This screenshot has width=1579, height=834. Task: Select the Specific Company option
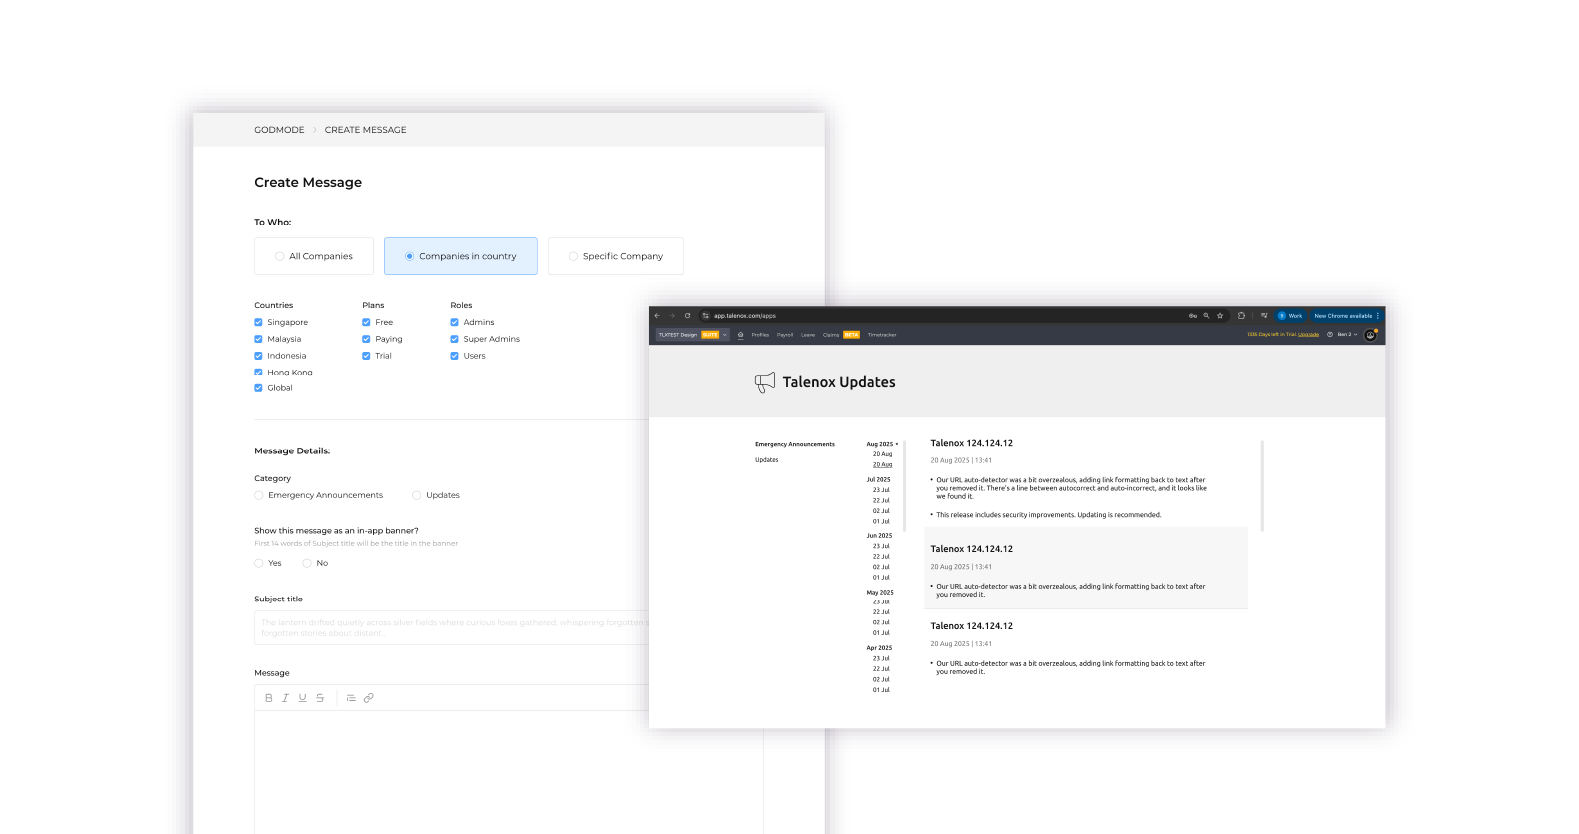(x=616, y=256)
